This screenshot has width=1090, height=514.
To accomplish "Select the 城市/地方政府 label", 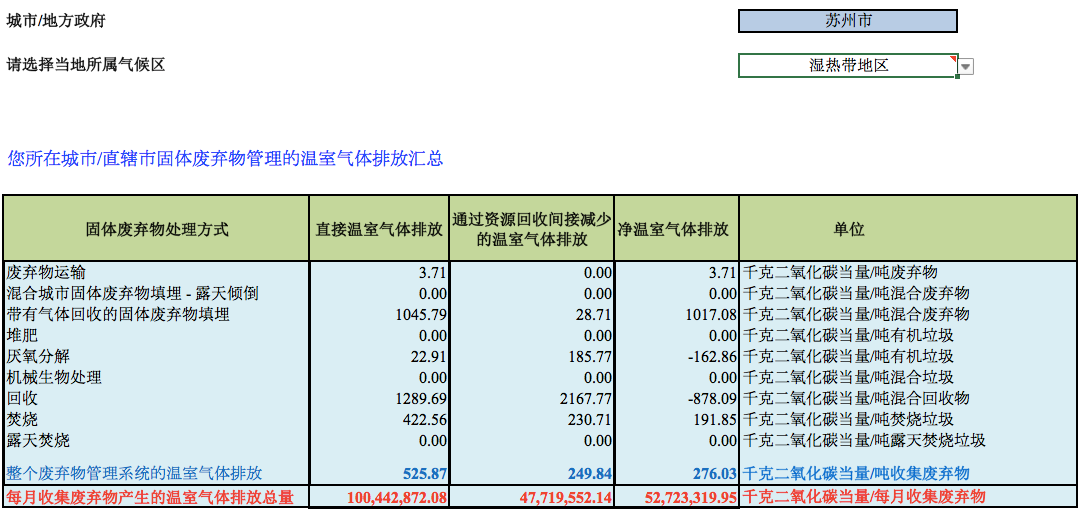I will click(x=56, y=21).
